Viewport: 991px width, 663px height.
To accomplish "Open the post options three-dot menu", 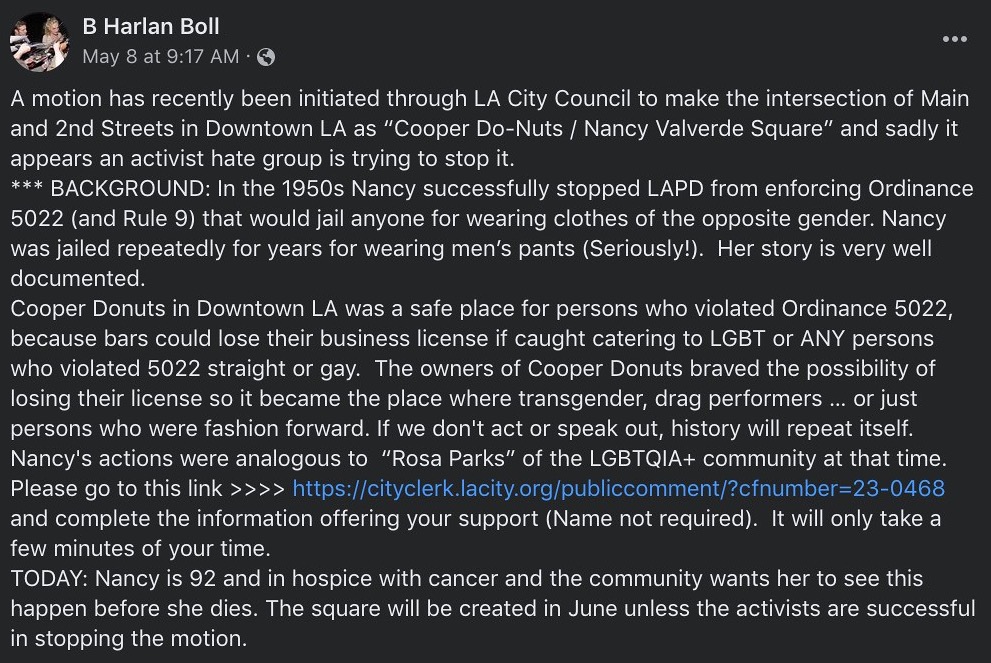I will (954, 39).
